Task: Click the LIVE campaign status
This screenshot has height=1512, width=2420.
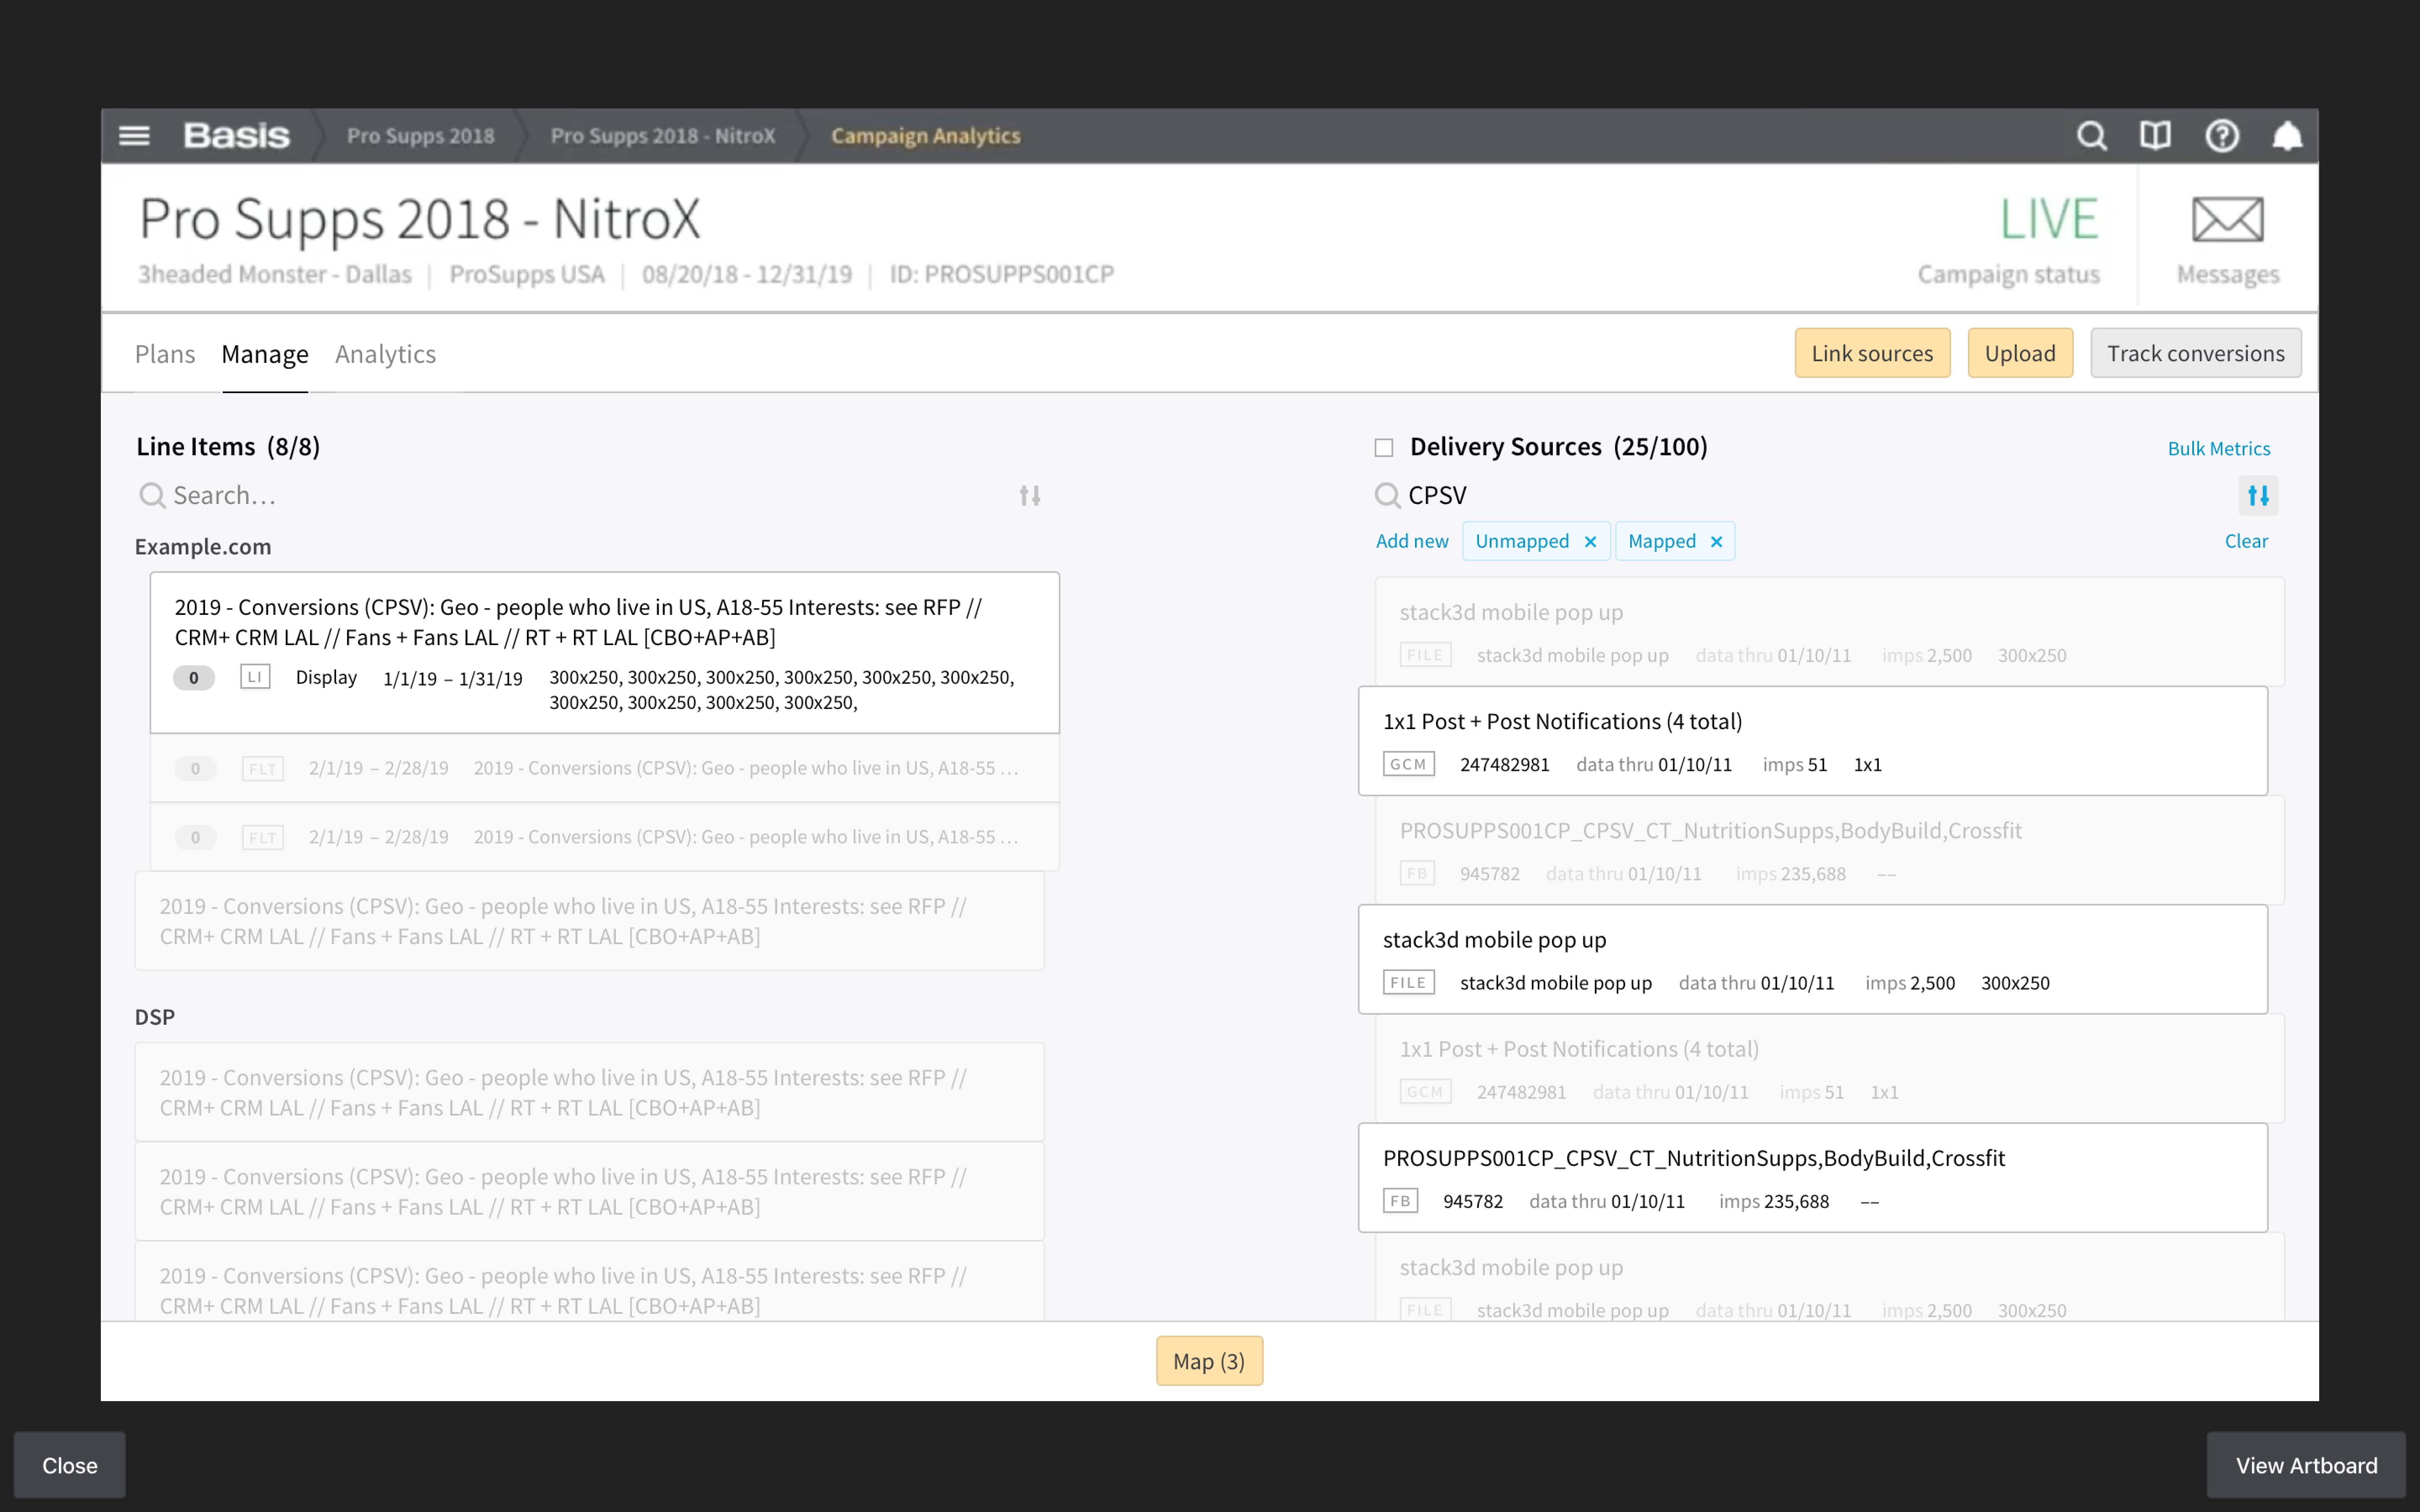Action: (x=2048, y=219)
